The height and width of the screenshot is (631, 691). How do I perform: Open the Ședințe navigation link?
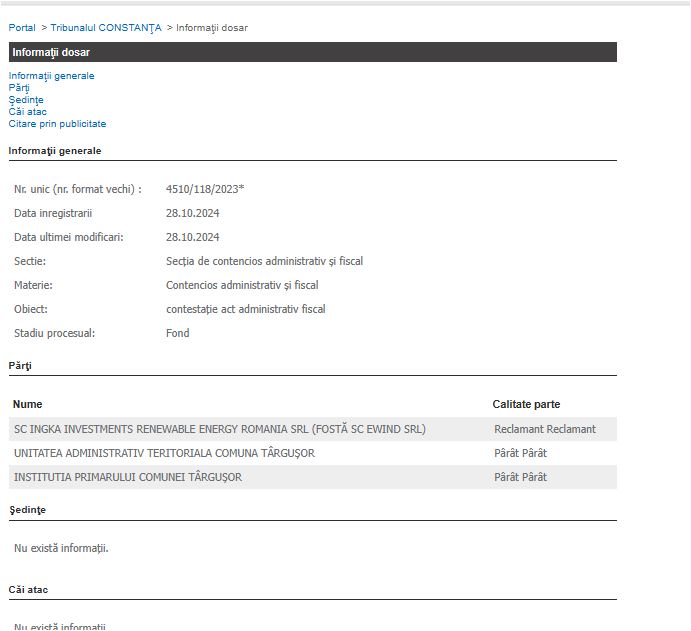pos(26,100)
